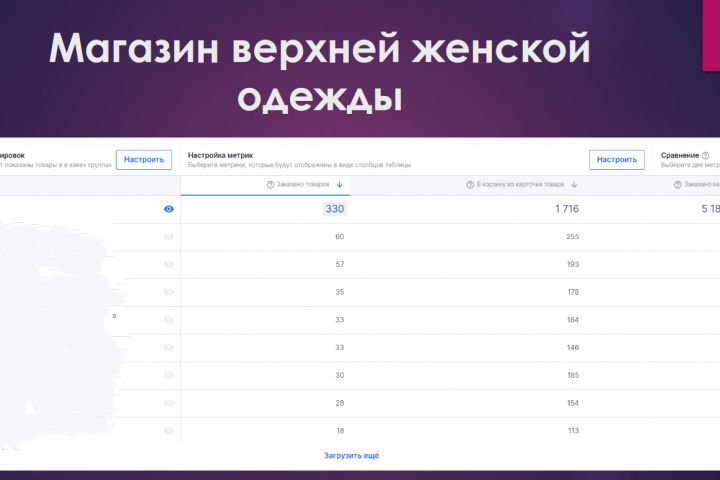Toggle eye icon in row with 28
This screenshot has height=480, width=720.
click(x=169, y=403)
